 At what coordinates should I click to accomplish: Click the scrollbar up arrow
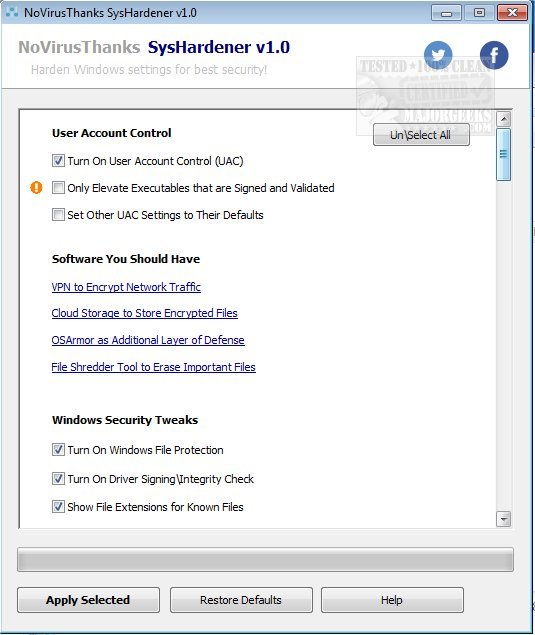[x=503, y=119]
